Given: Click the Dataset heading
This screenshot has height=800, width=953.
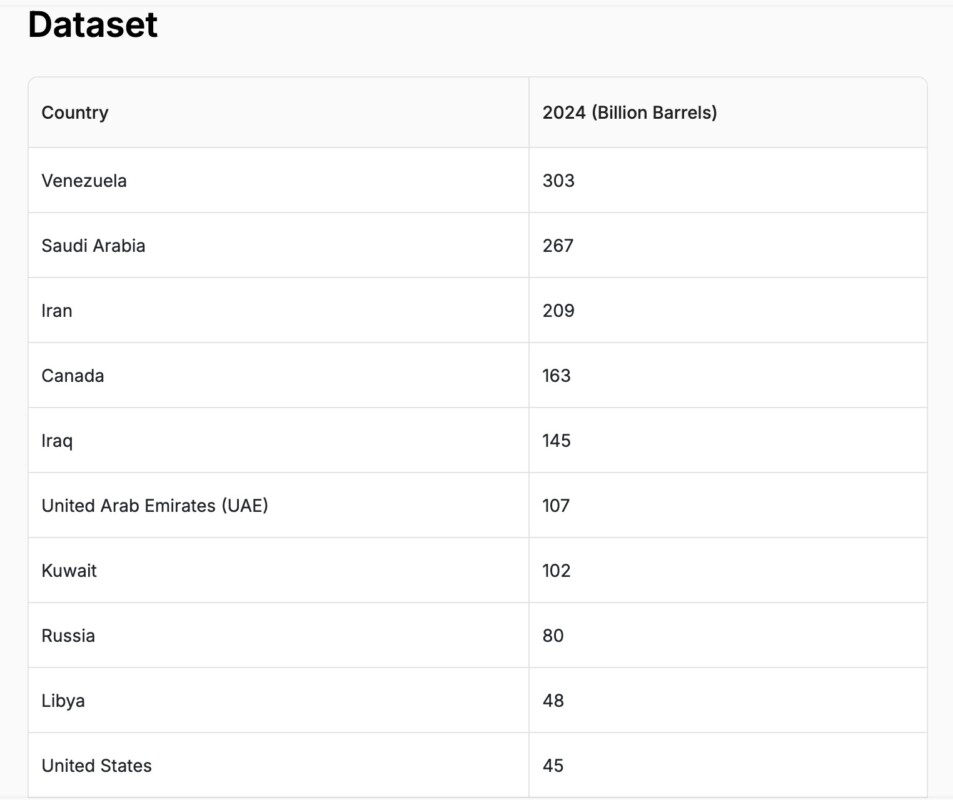Looking at the screenshot, I should [93, 24].
